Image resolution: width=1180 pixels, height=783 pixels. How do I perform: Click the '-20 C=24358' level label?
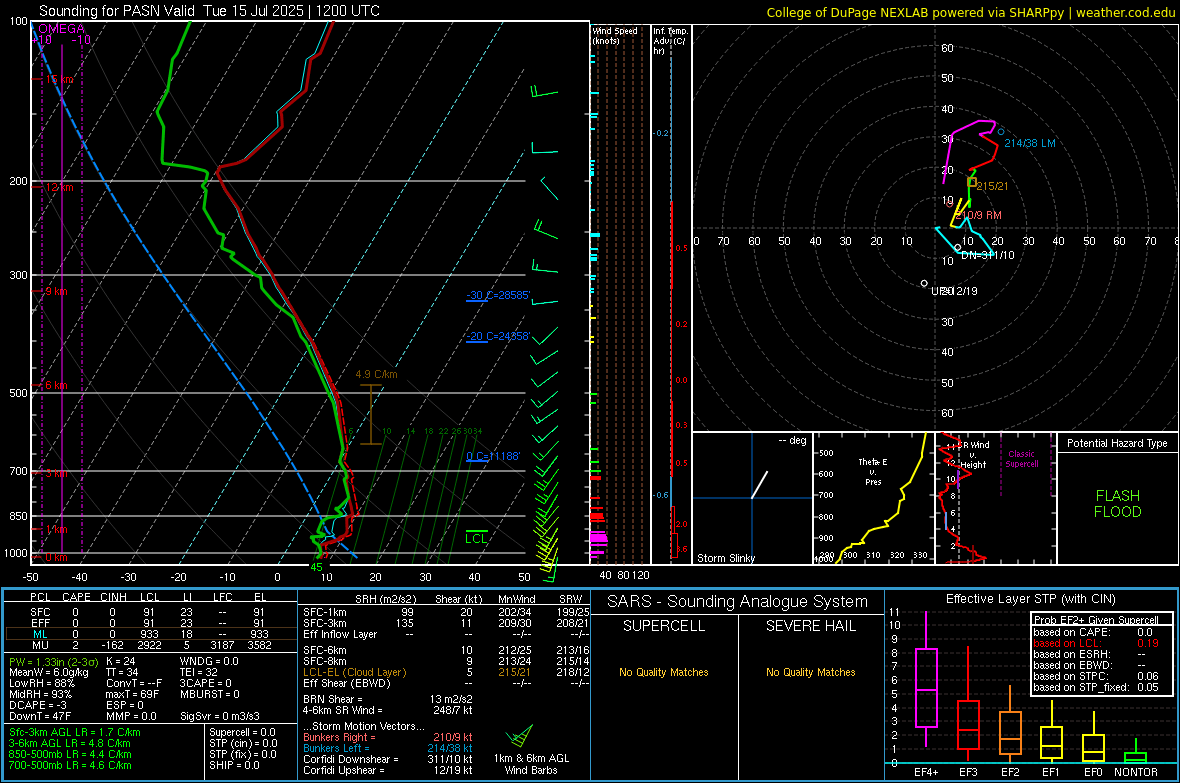[x=498, y=336]
